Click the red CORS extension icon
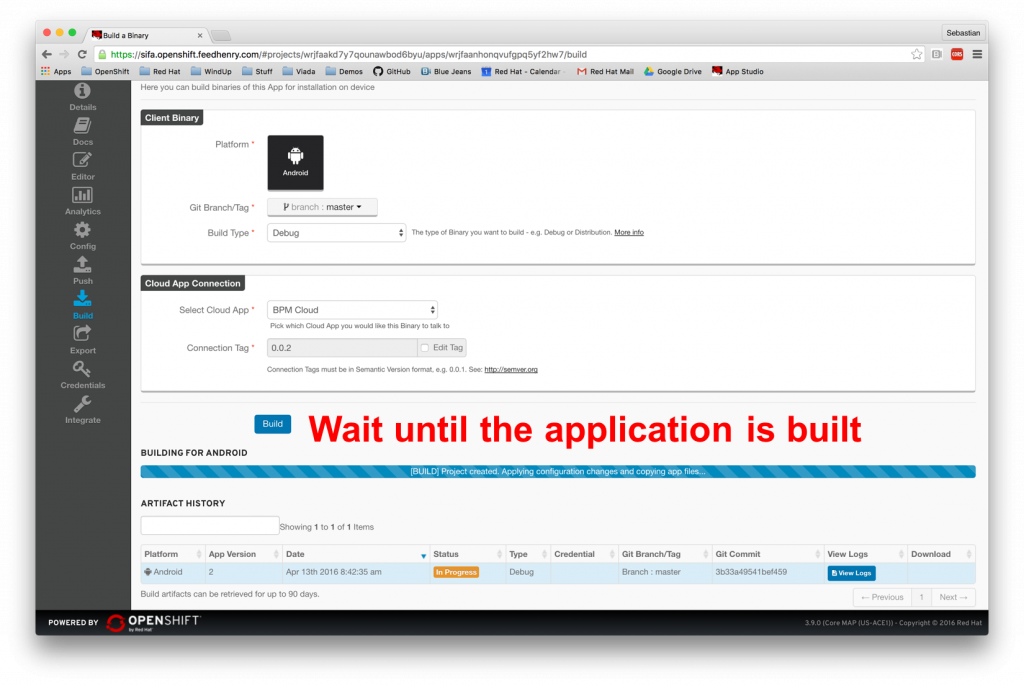1024x686 pixels. pyautogui.click(x=957, y=54)
